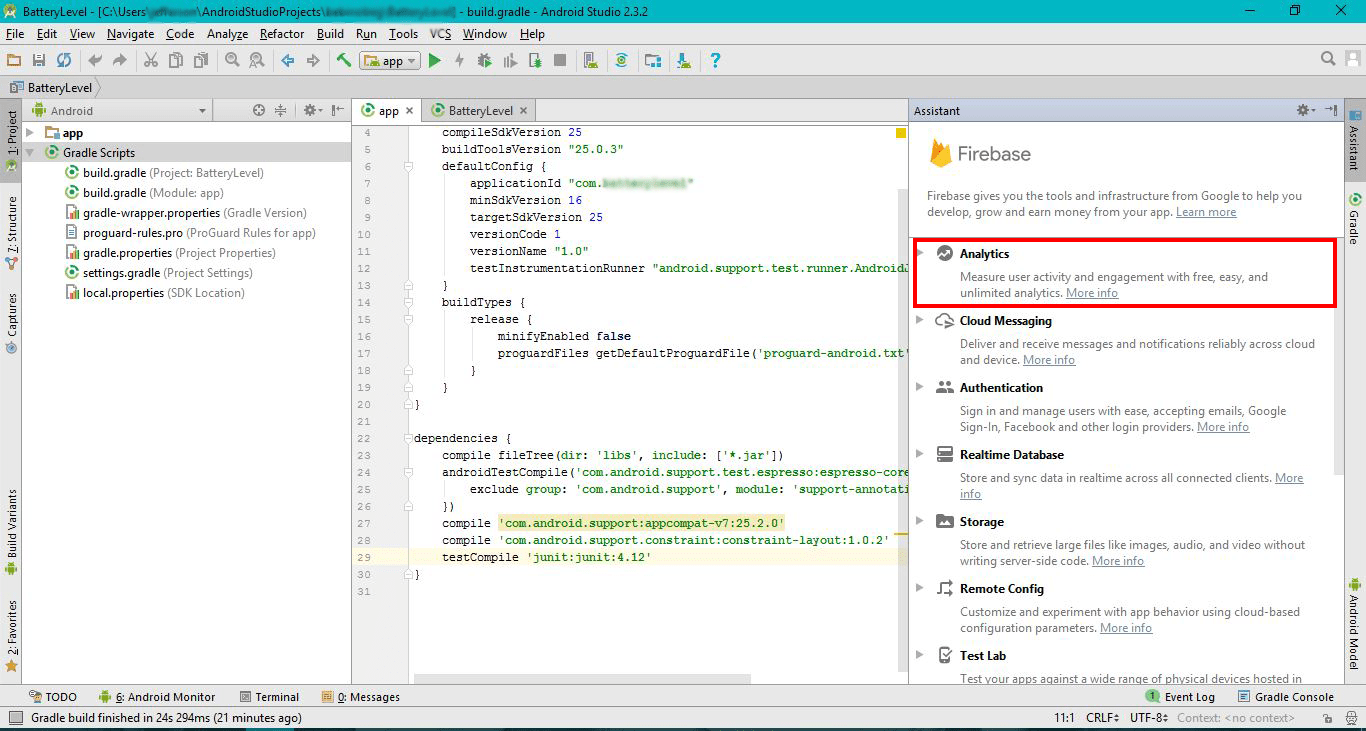Image resolution: width=1366 pixels, height=731 pixels.
Task: Open Project panel settings gear
Action: [x=311, y=111]
